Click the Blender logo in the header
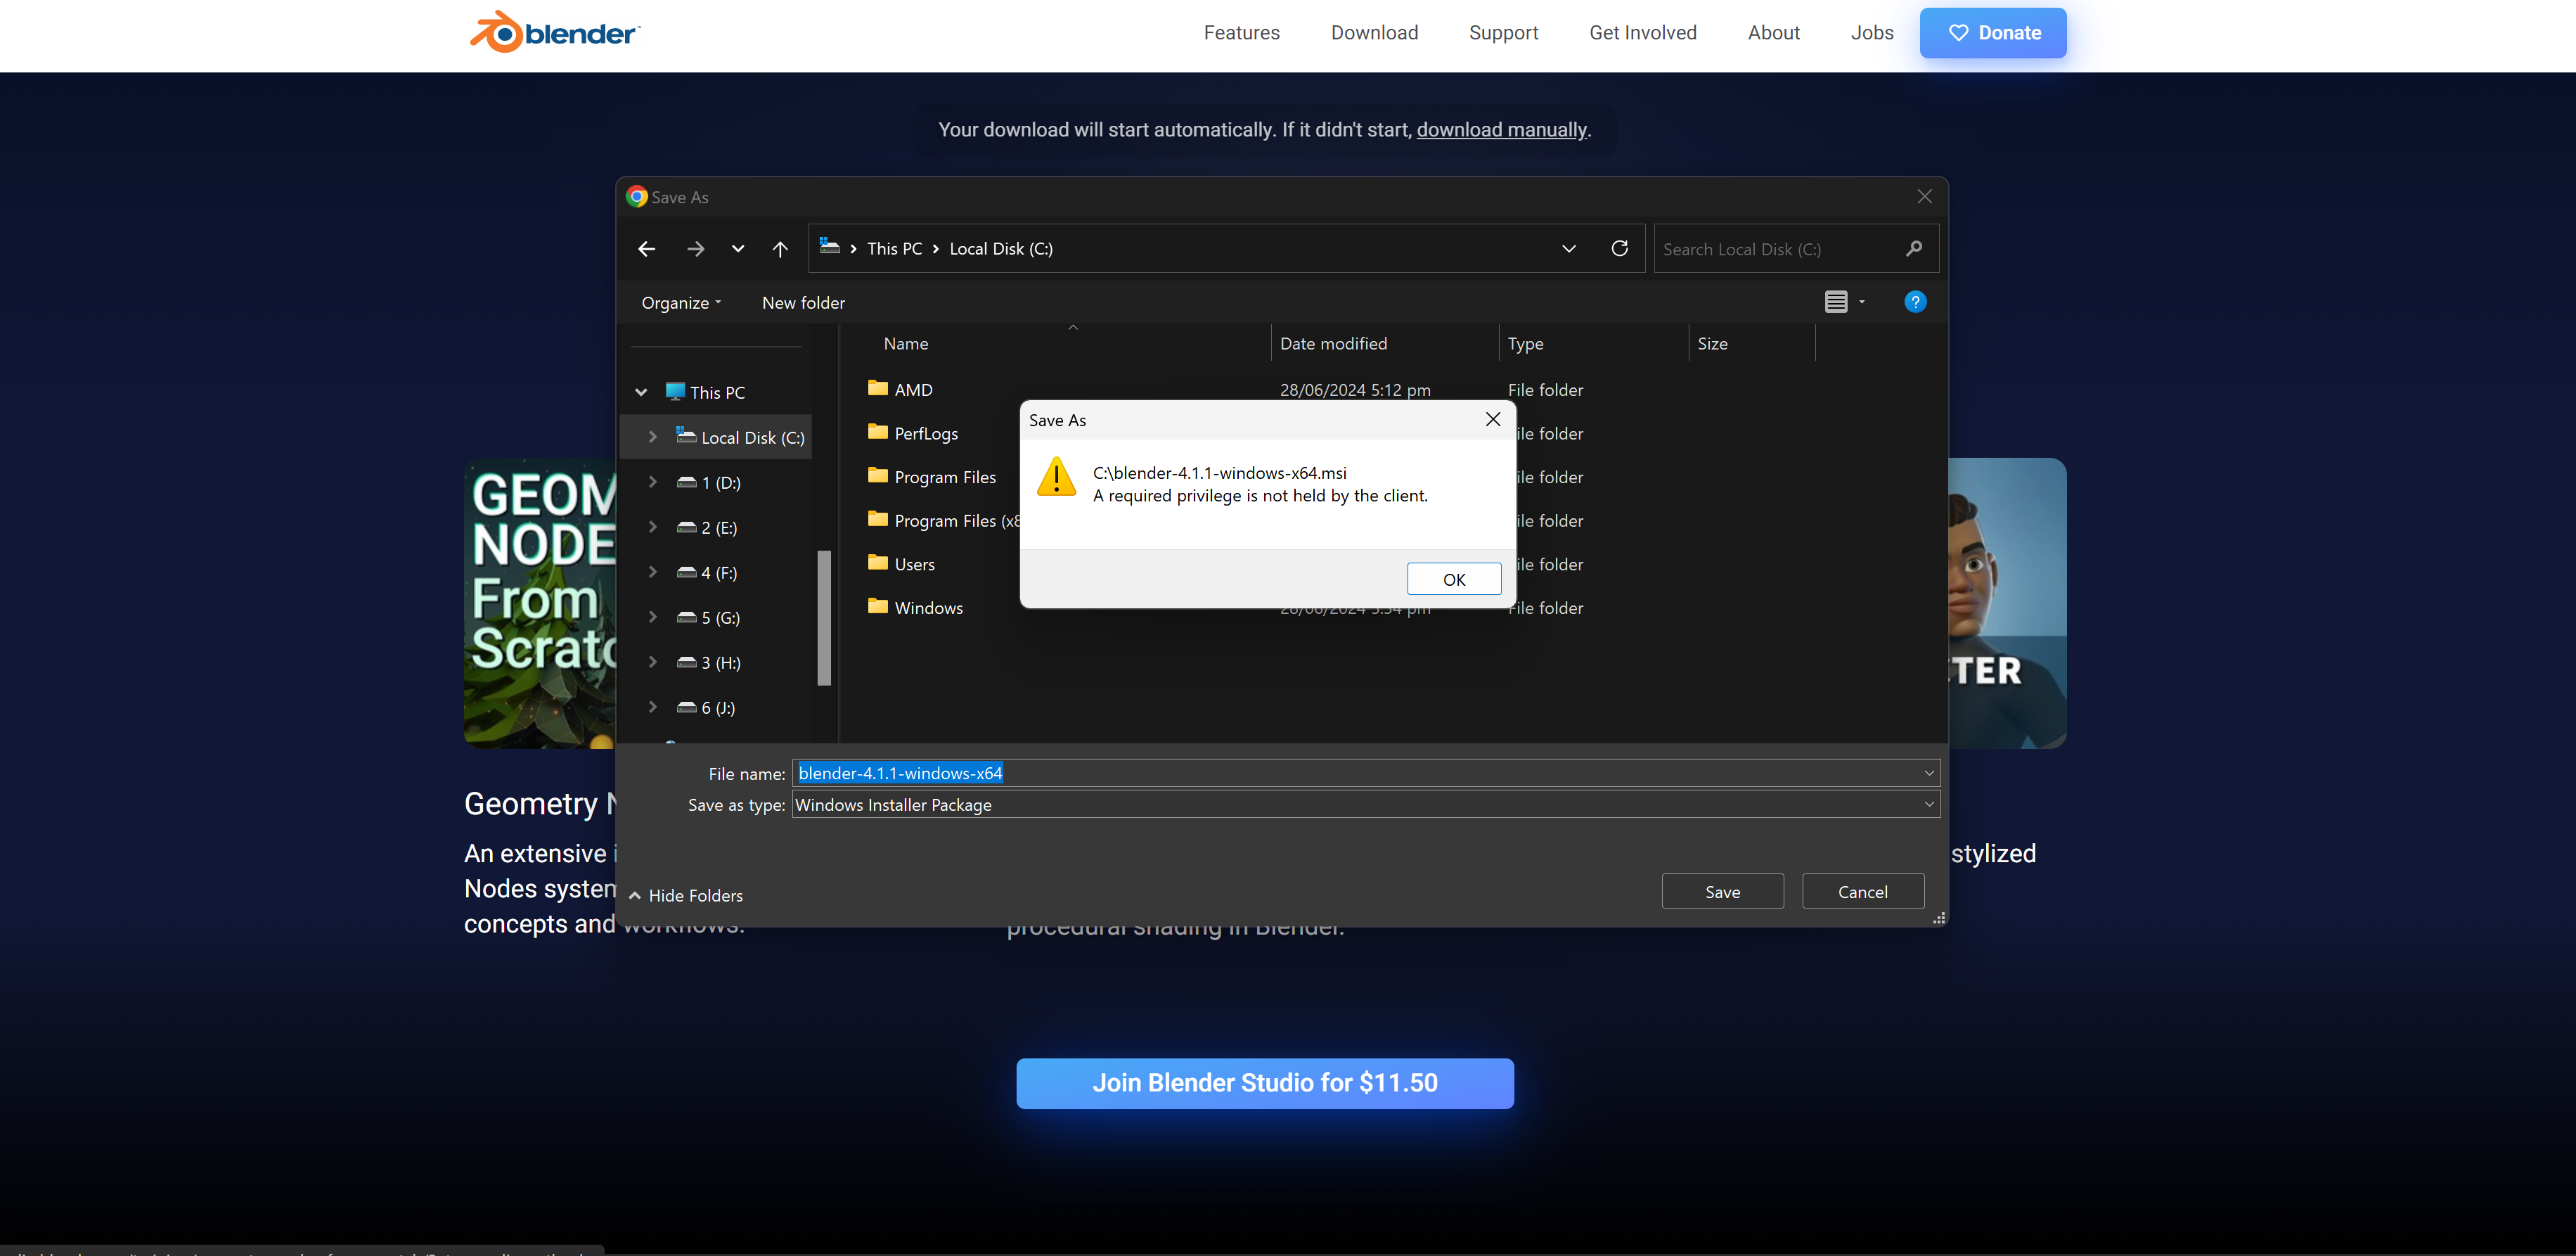This screenshot has width=2576, height=1256. coord(555,33)
